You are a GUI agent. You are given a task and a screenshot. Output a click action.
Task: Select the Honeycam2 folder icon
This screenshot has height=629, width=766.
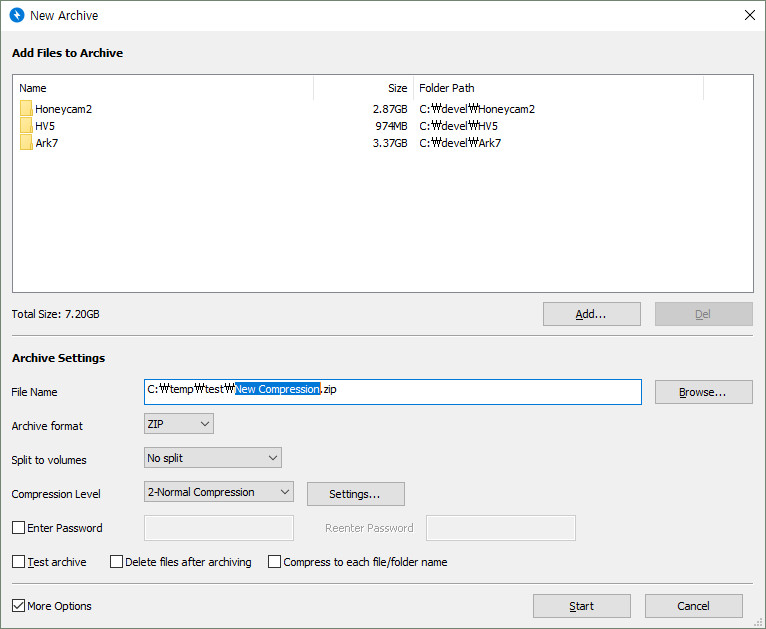point(26,108)
